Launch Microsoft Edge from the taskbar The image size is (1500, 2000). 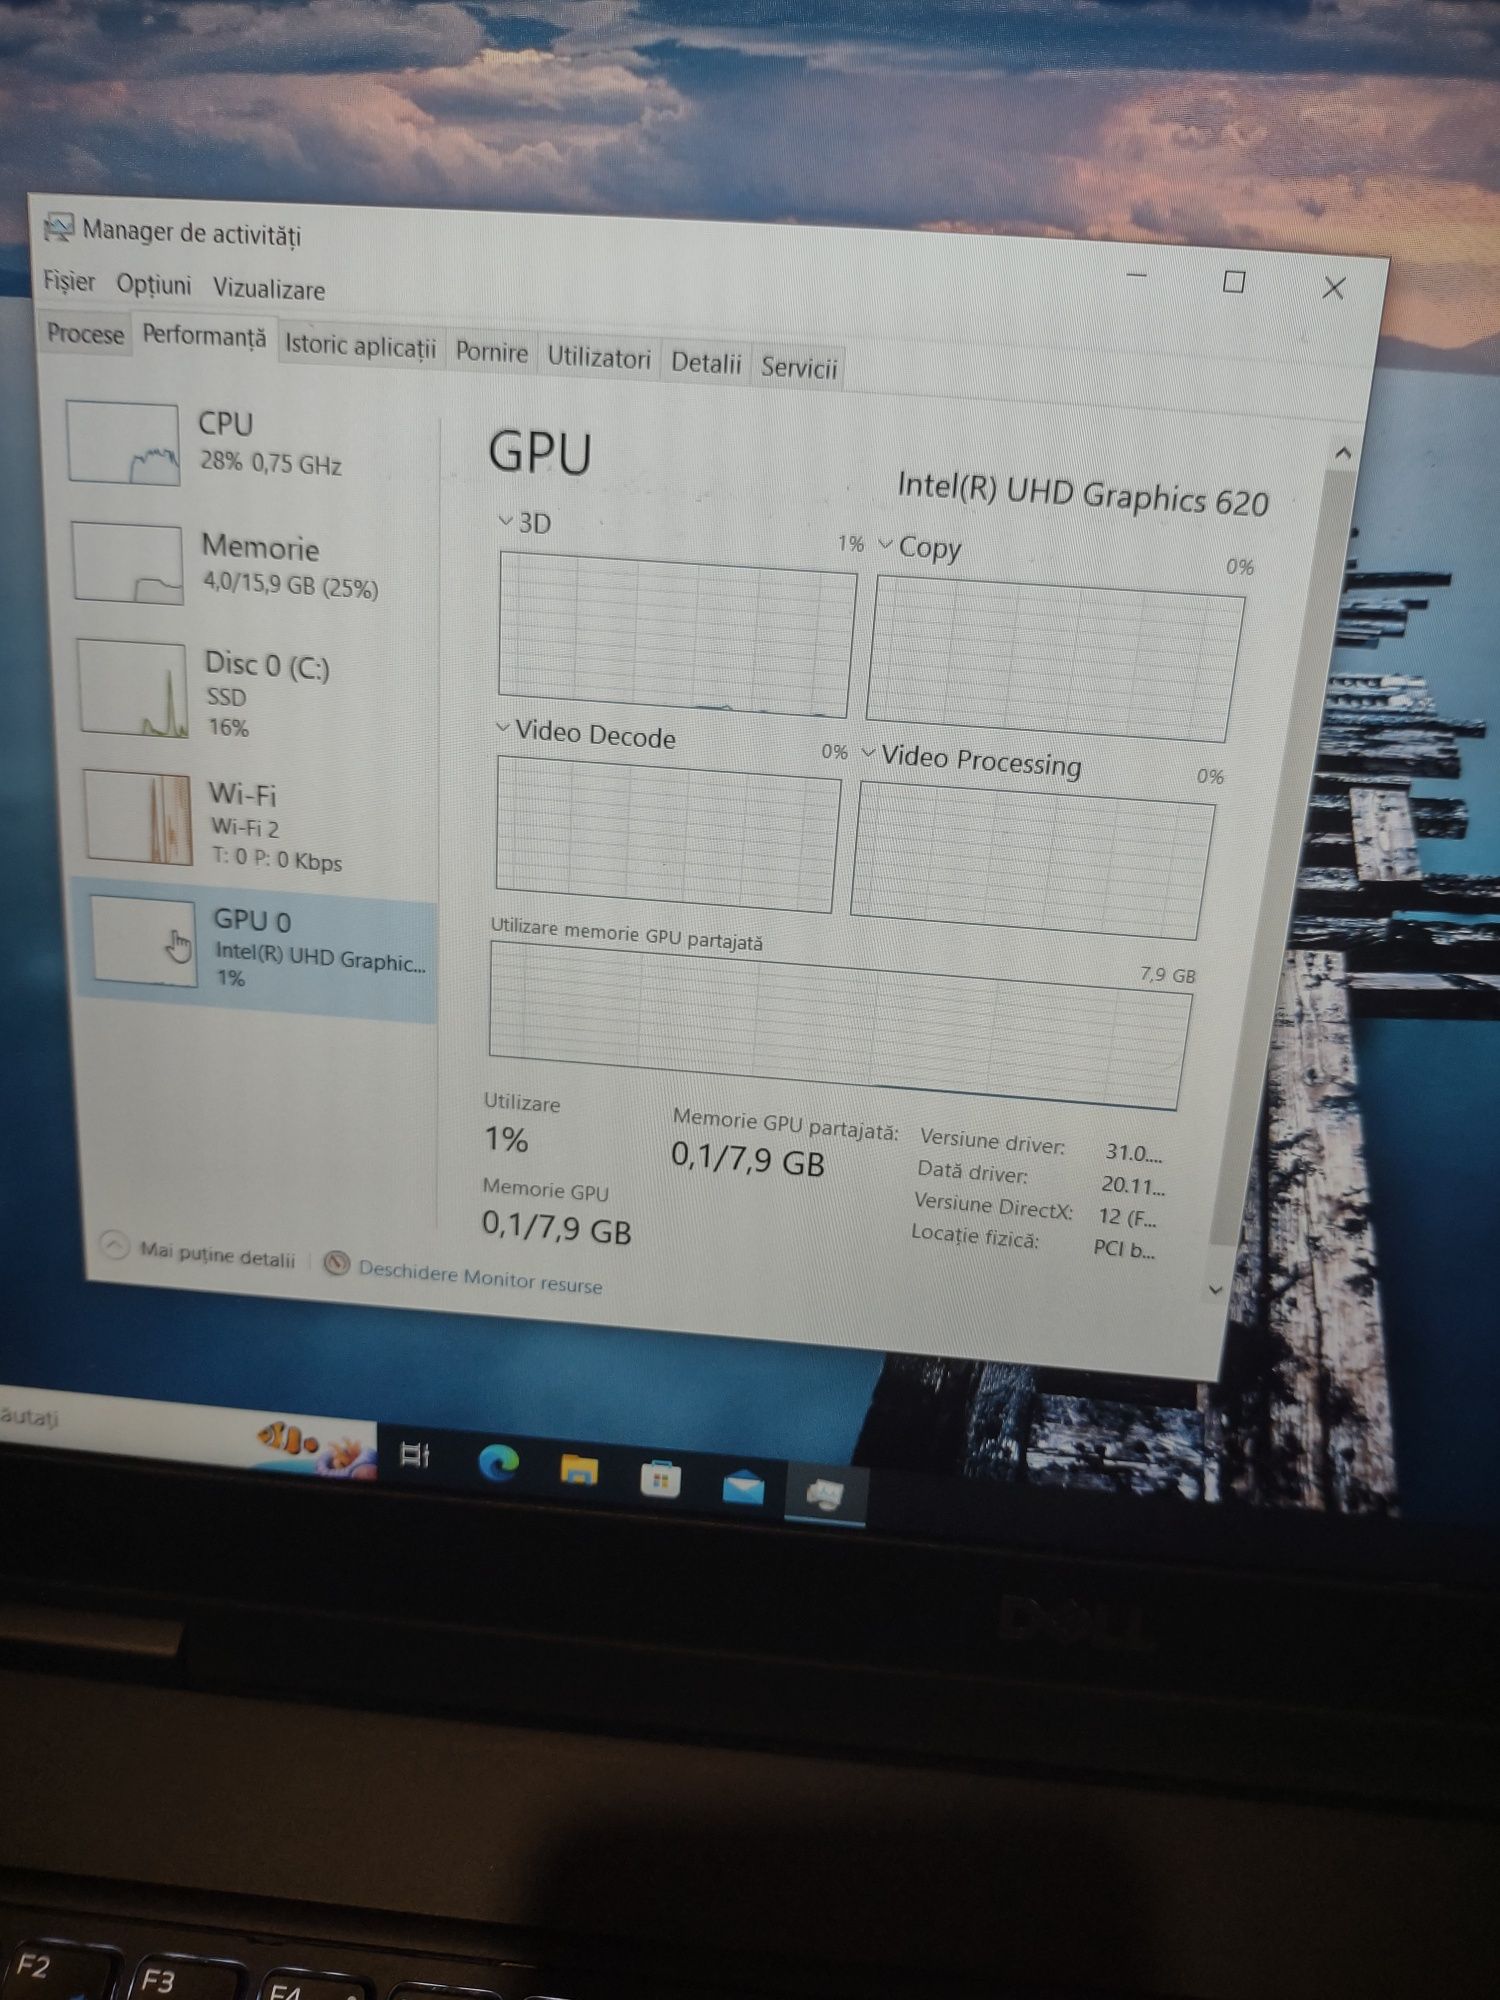tap(498, 1462)
